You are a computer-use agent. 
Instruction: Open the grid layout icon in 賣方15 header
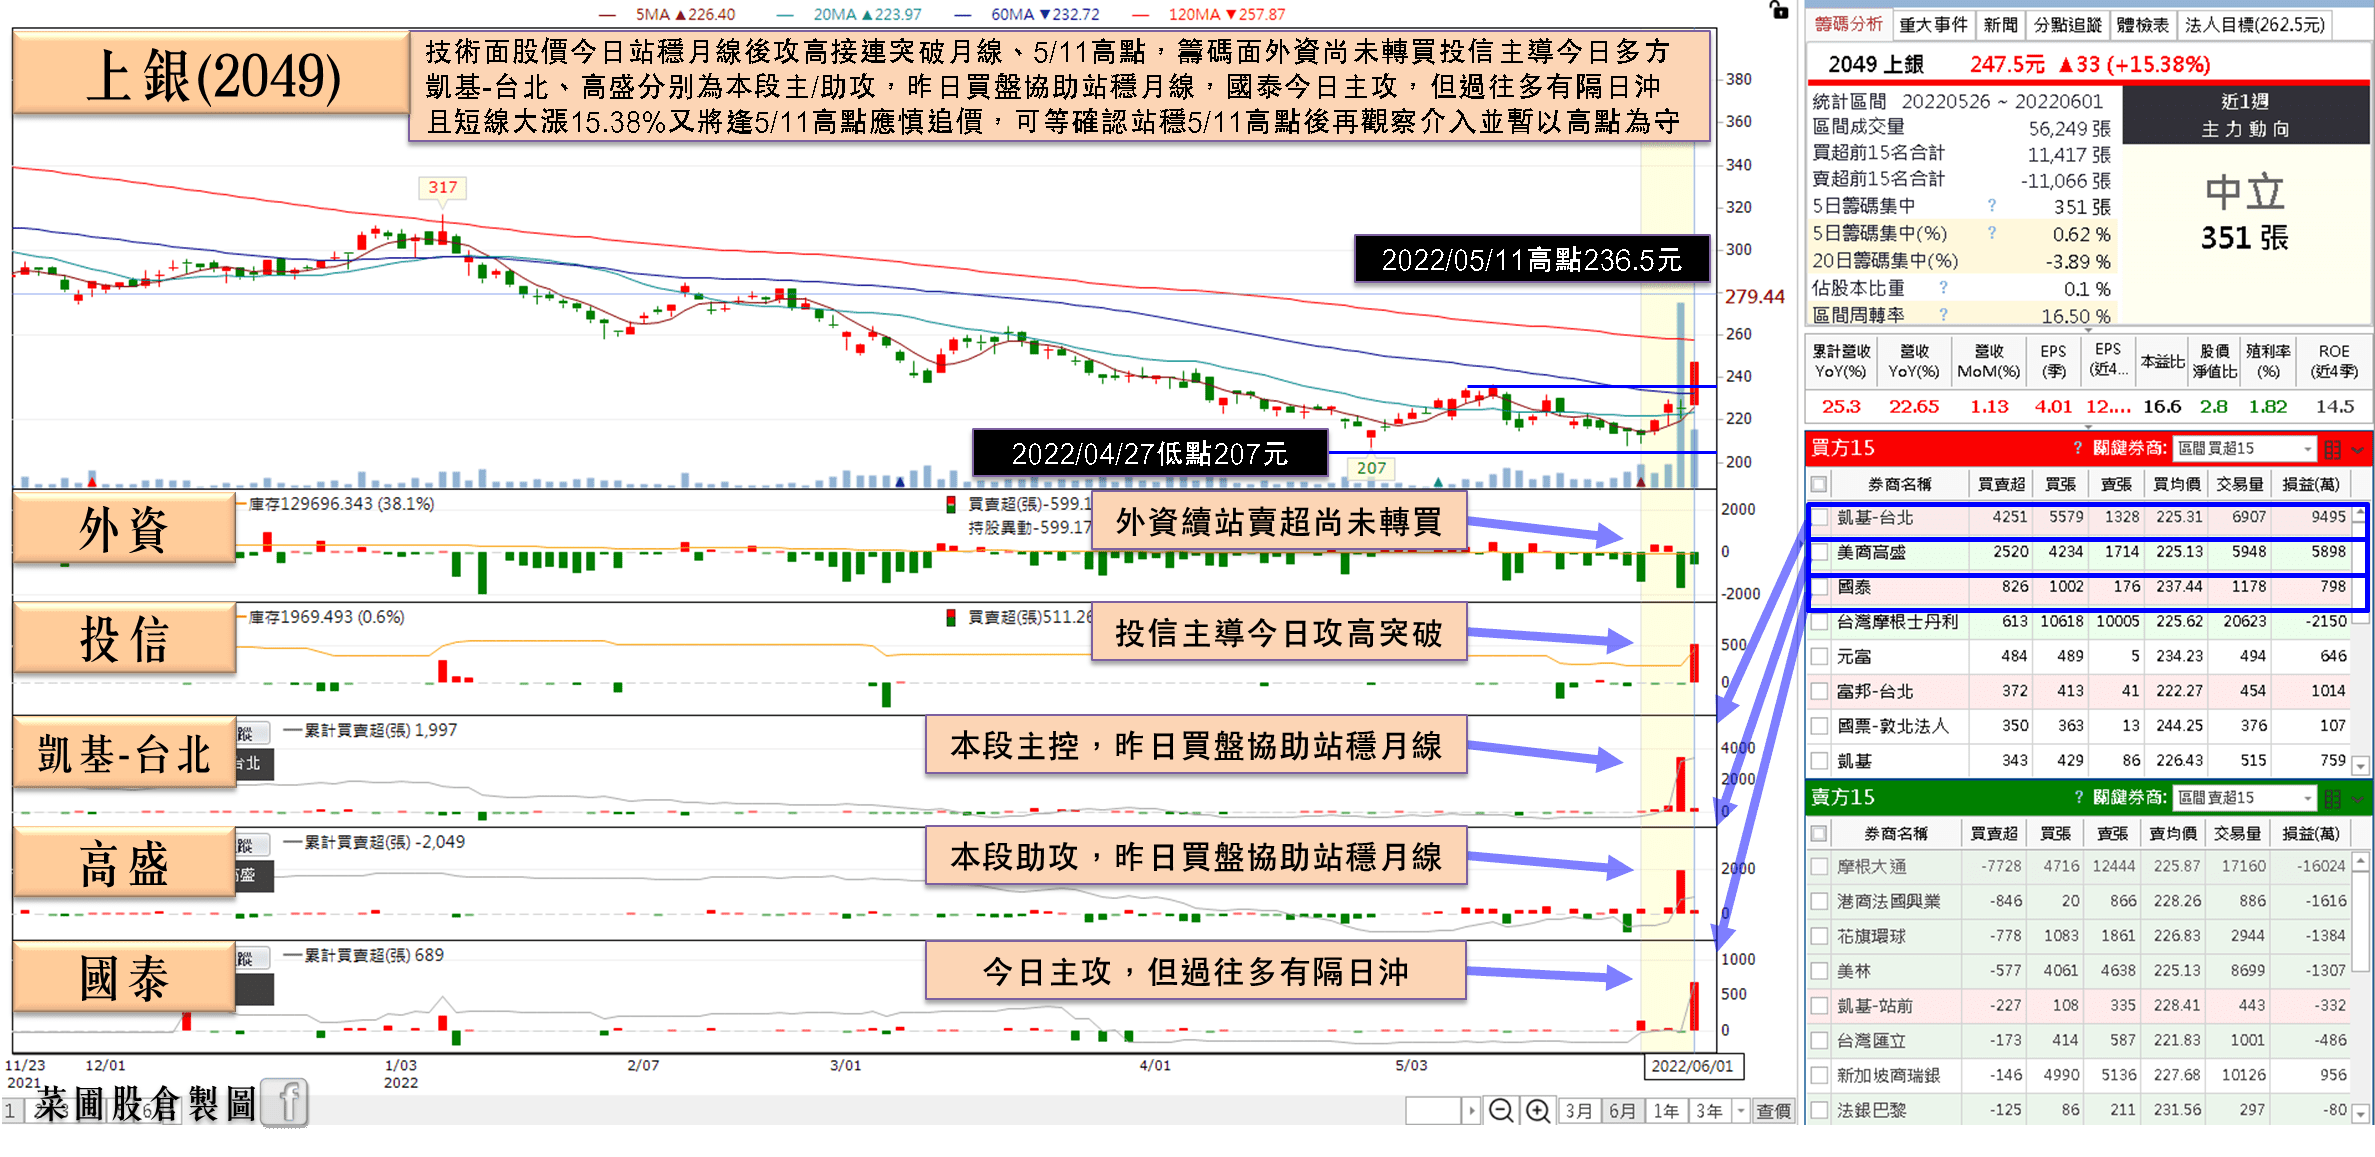point(2333,798)
